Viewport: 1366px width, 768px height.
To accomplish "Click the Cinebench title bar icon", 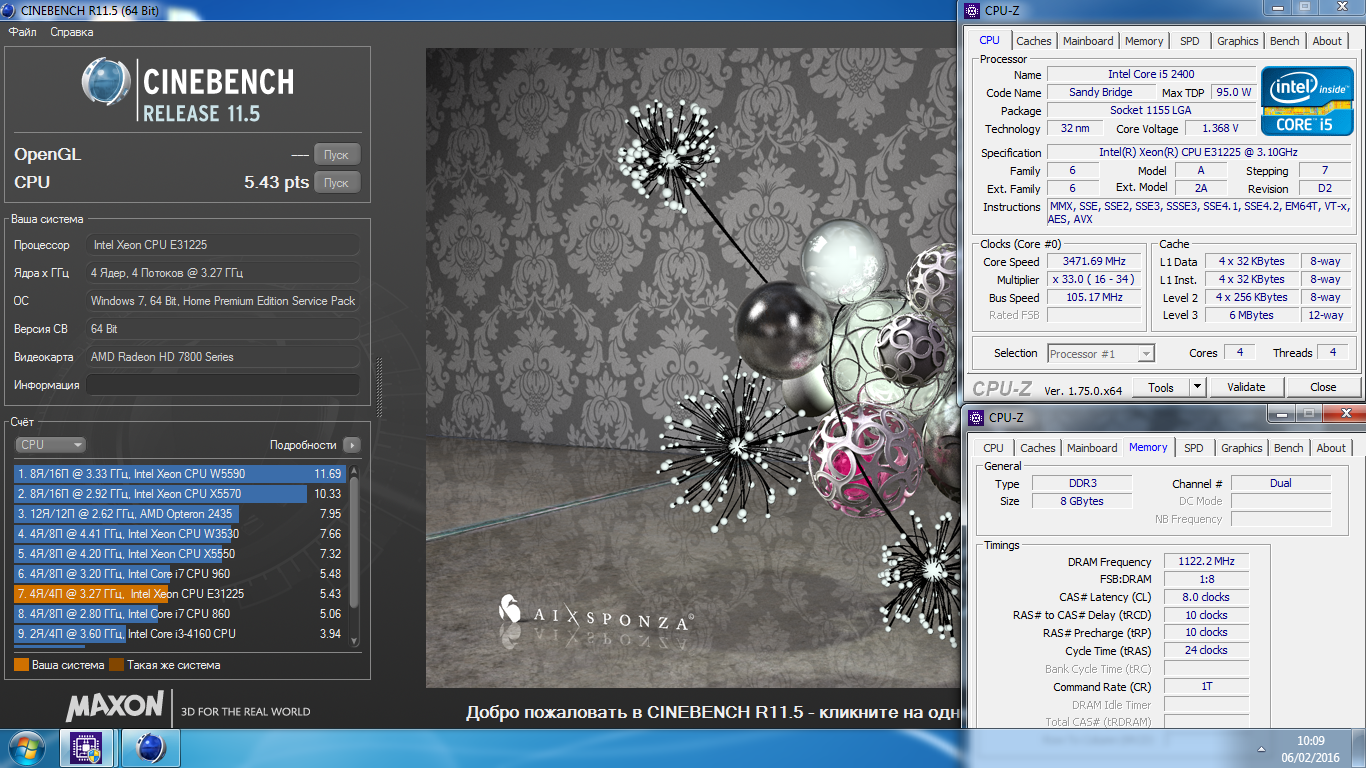I will [10, 10].
